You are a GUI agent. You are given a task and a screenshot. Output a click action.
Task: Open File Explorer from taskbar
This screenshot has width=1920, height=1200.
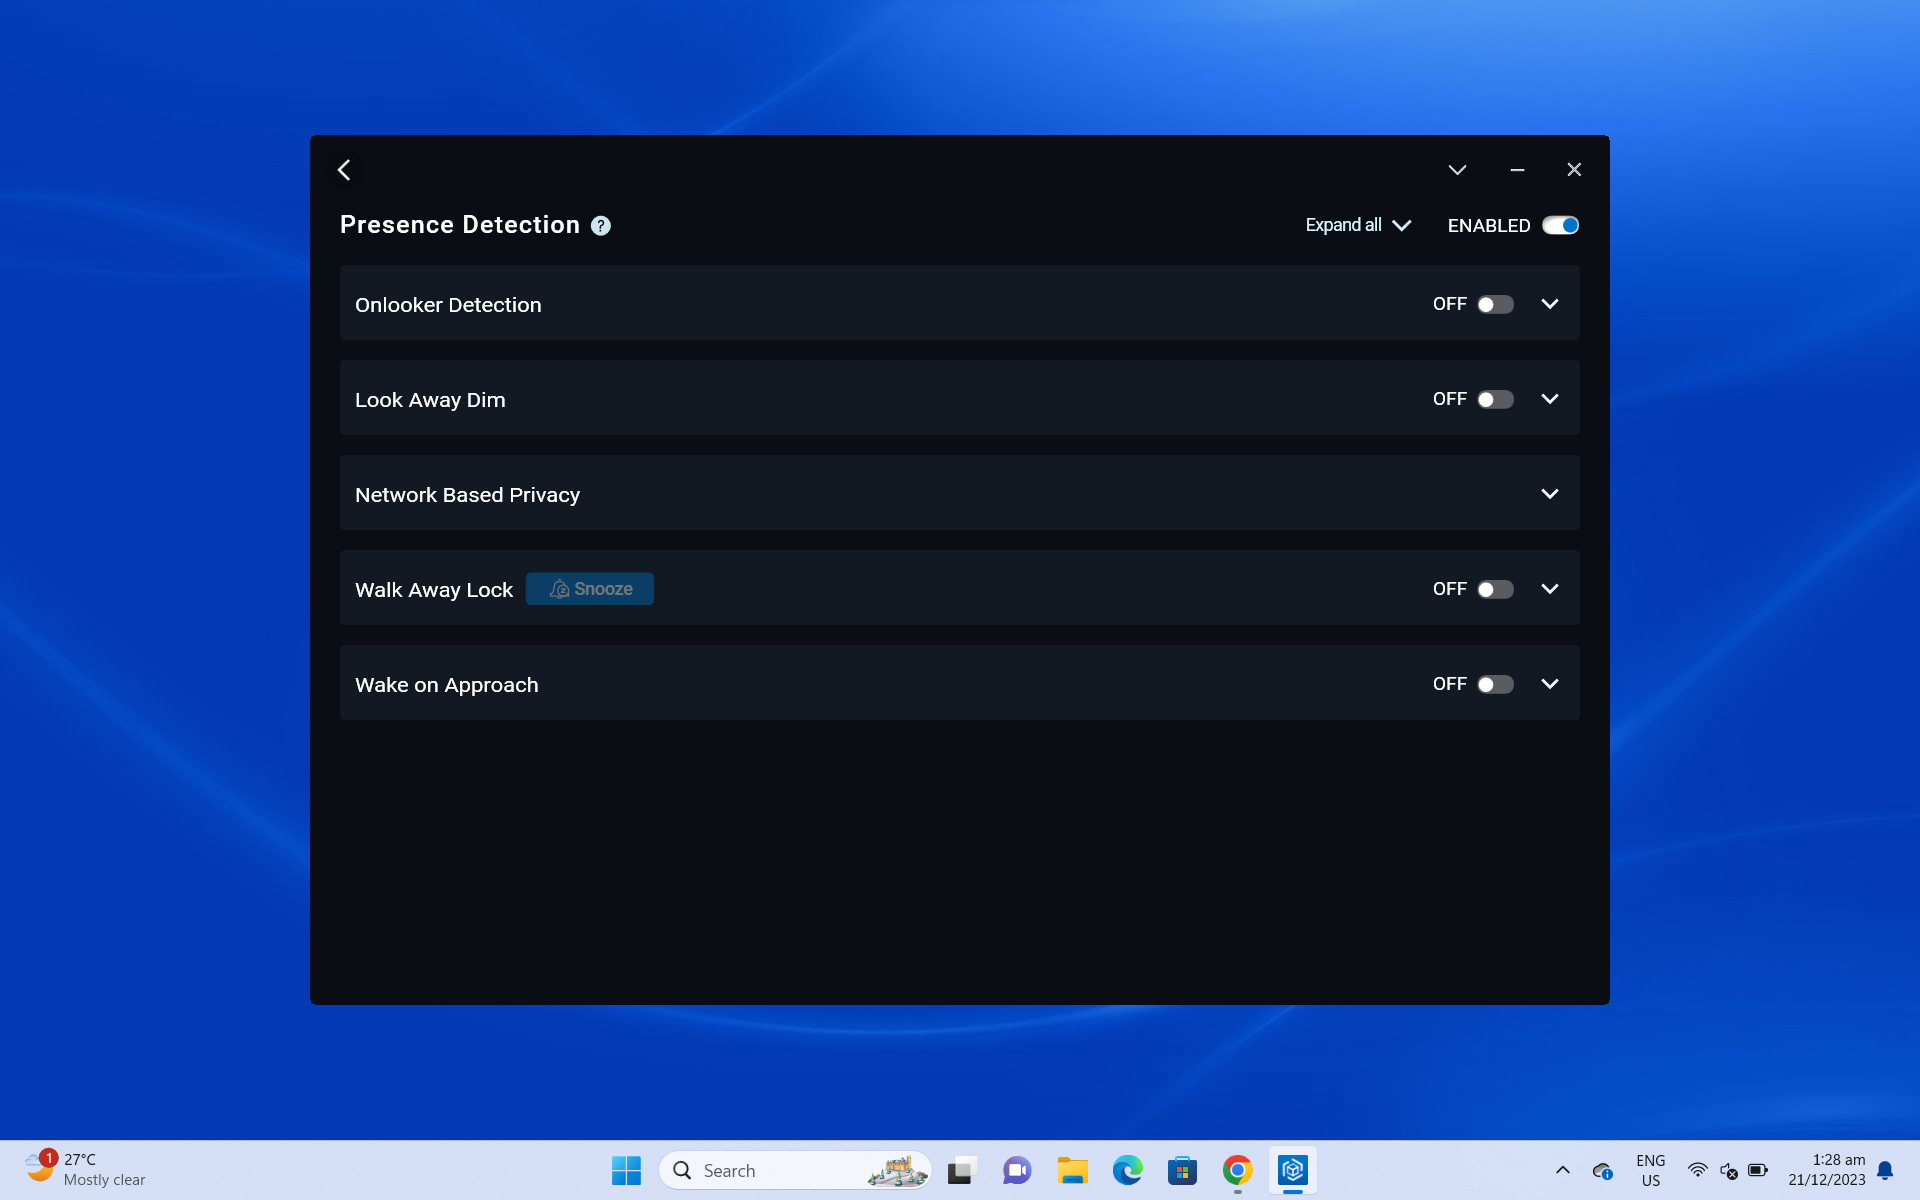pos(1072,1170)
